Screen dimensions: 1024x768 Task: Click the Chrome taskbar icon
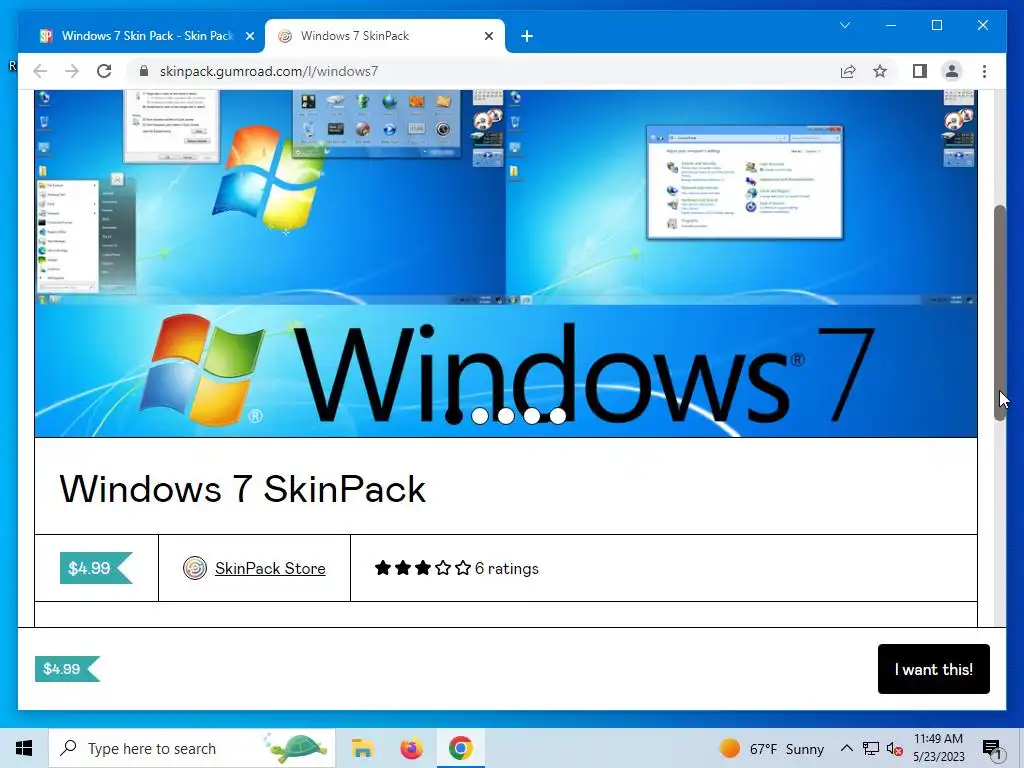460,748
